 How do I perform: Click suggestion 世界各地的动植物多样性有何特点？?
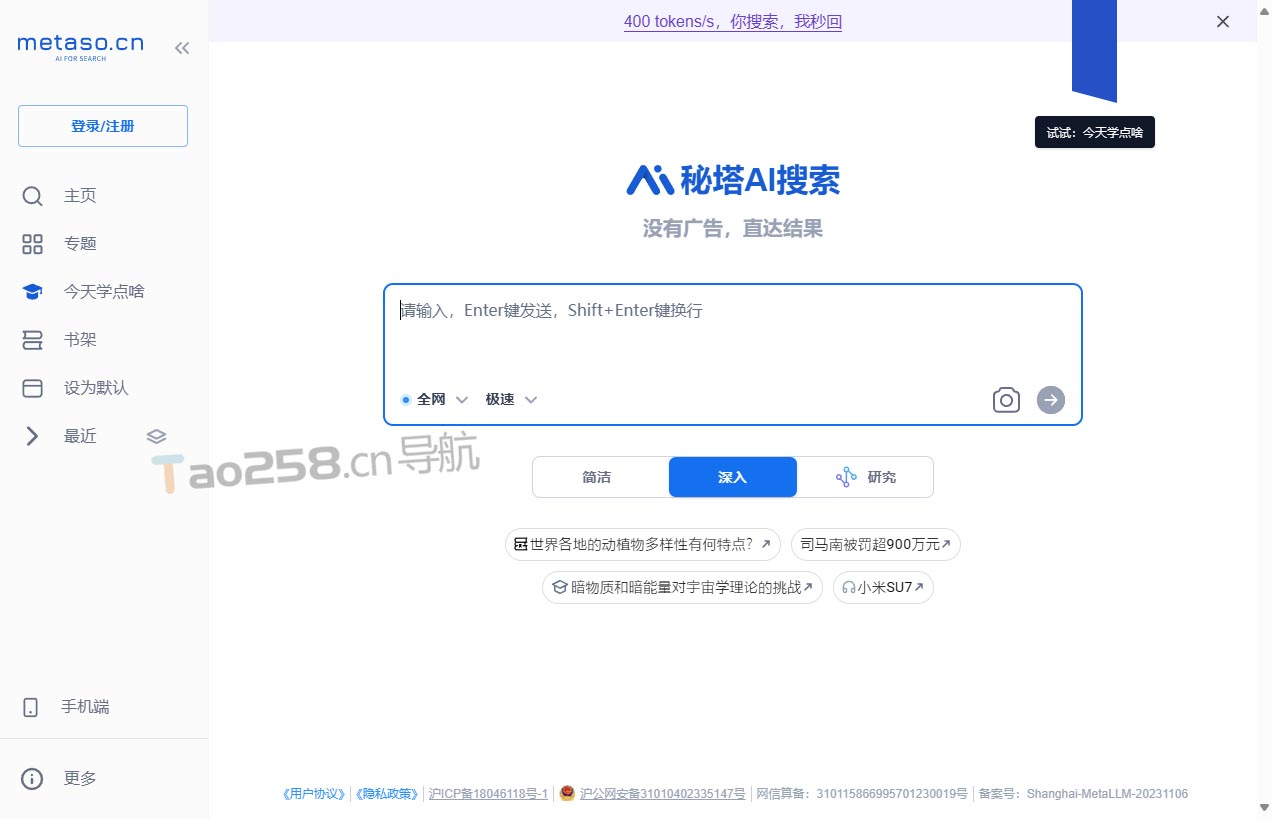(643, 544)
